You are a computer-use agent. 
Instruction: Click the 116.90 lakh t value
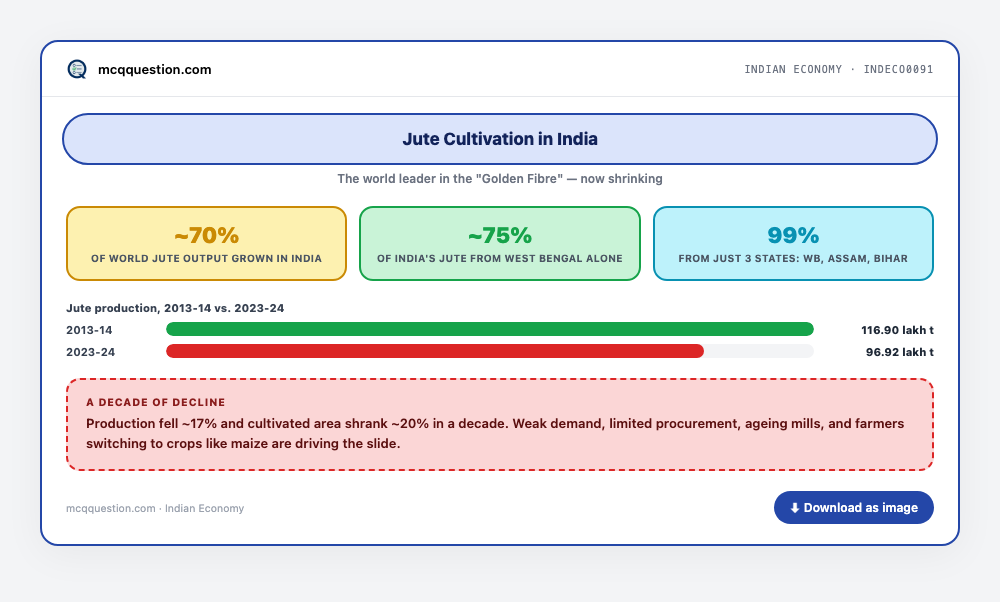click(897, 330)
